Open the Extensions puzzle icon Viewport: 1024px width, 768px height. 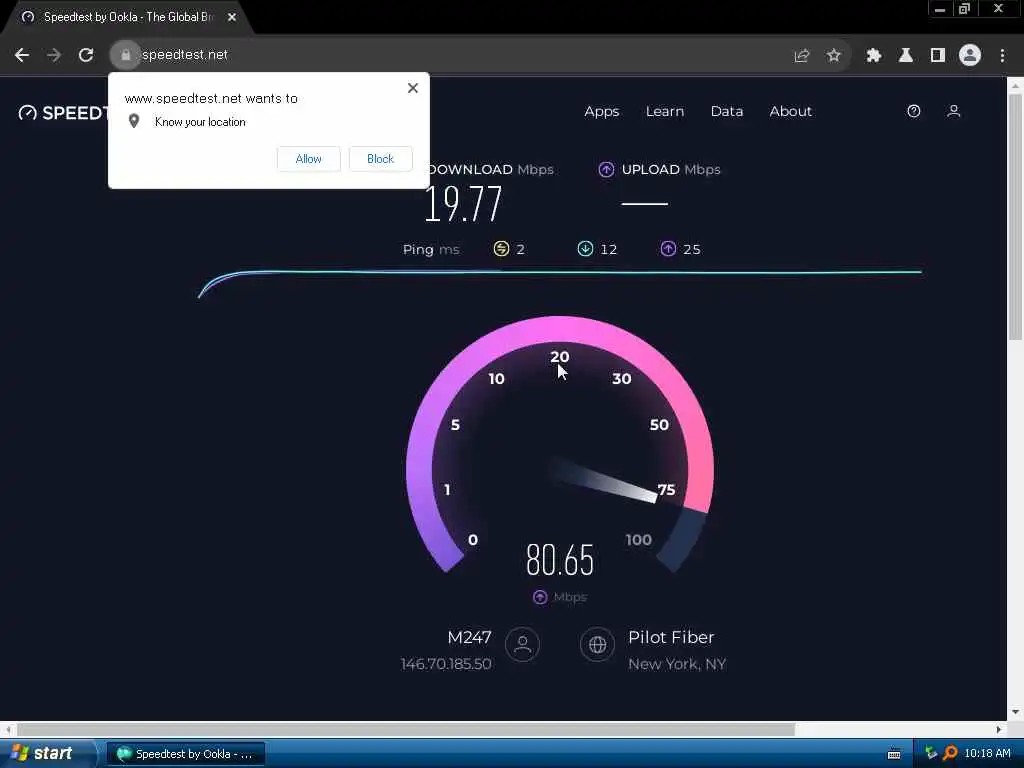click(873, 56)
